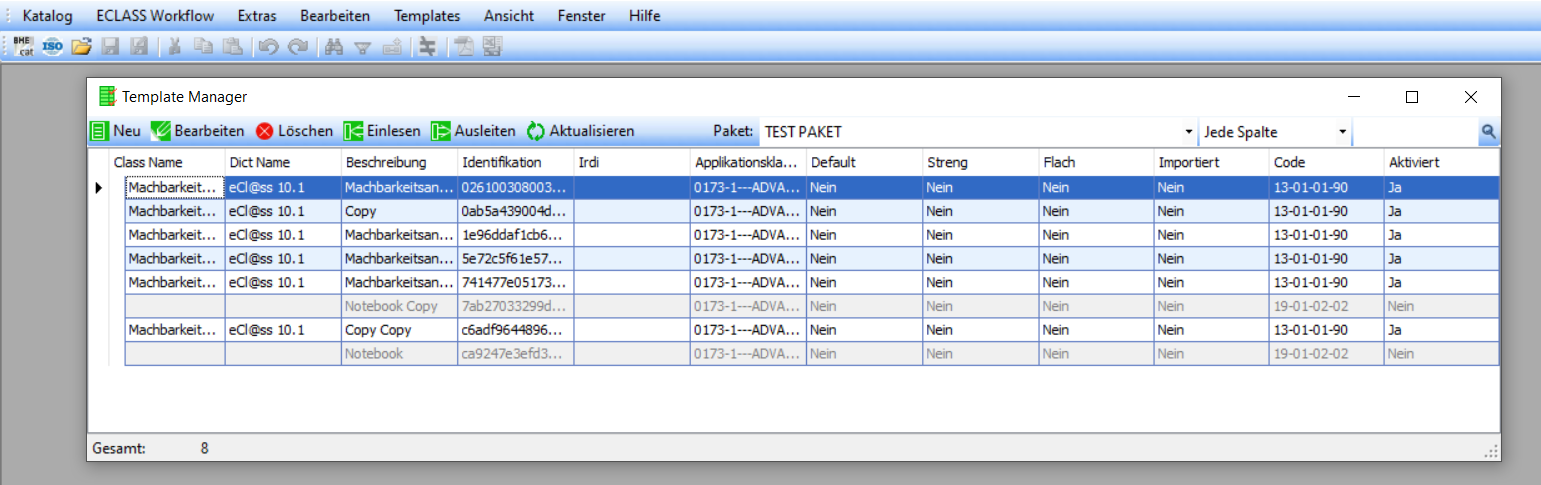This screenshot has width=1541, height=485.
Task: Click the undo arrow in the toolbar
Action: (267, 46)
